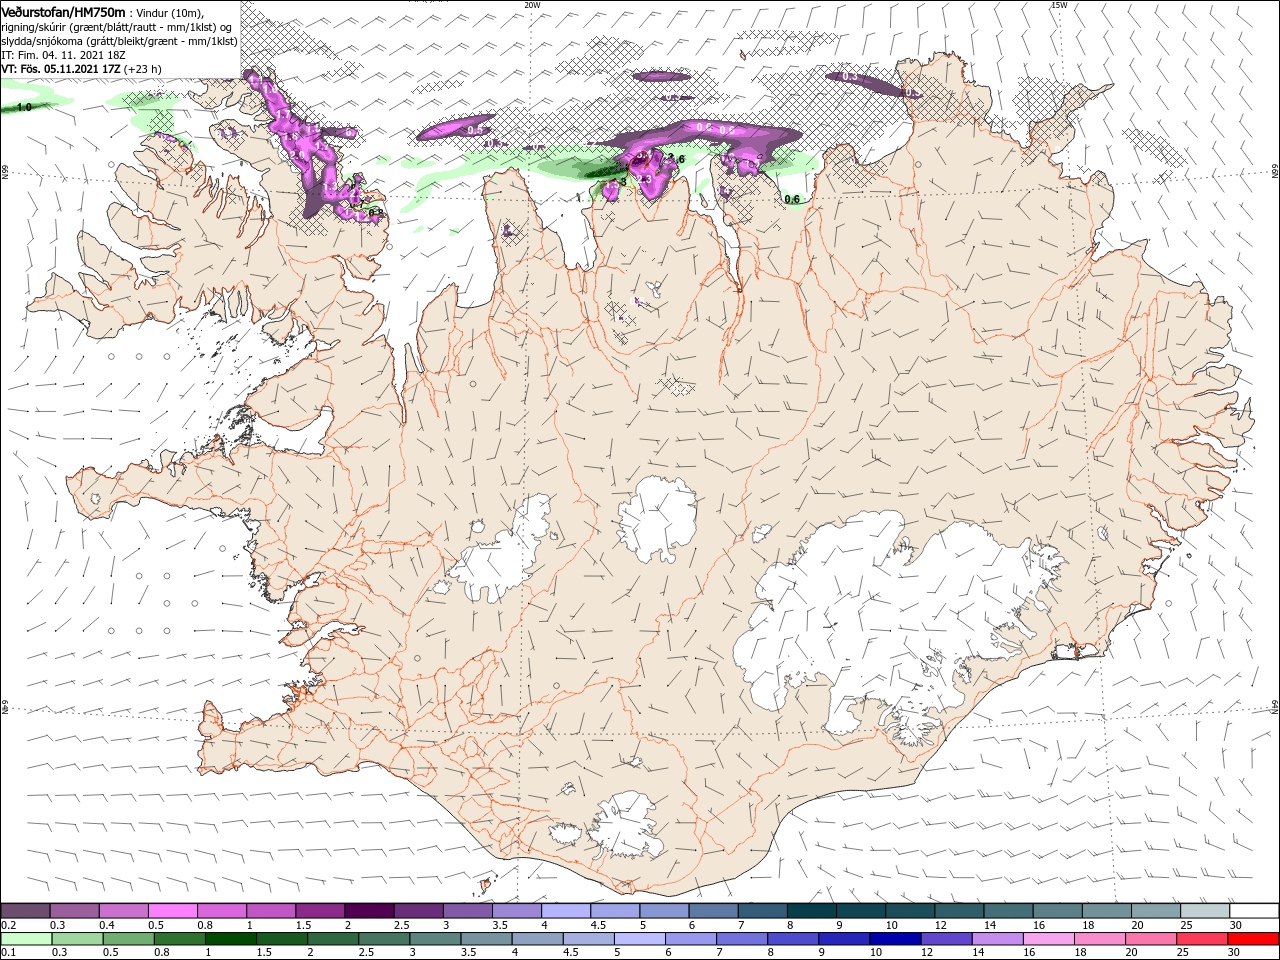The width and height of the screenshot is (1280, 960).
Task: Select the light pink 16–18 bottom-row swatch
Action: 1048,938
